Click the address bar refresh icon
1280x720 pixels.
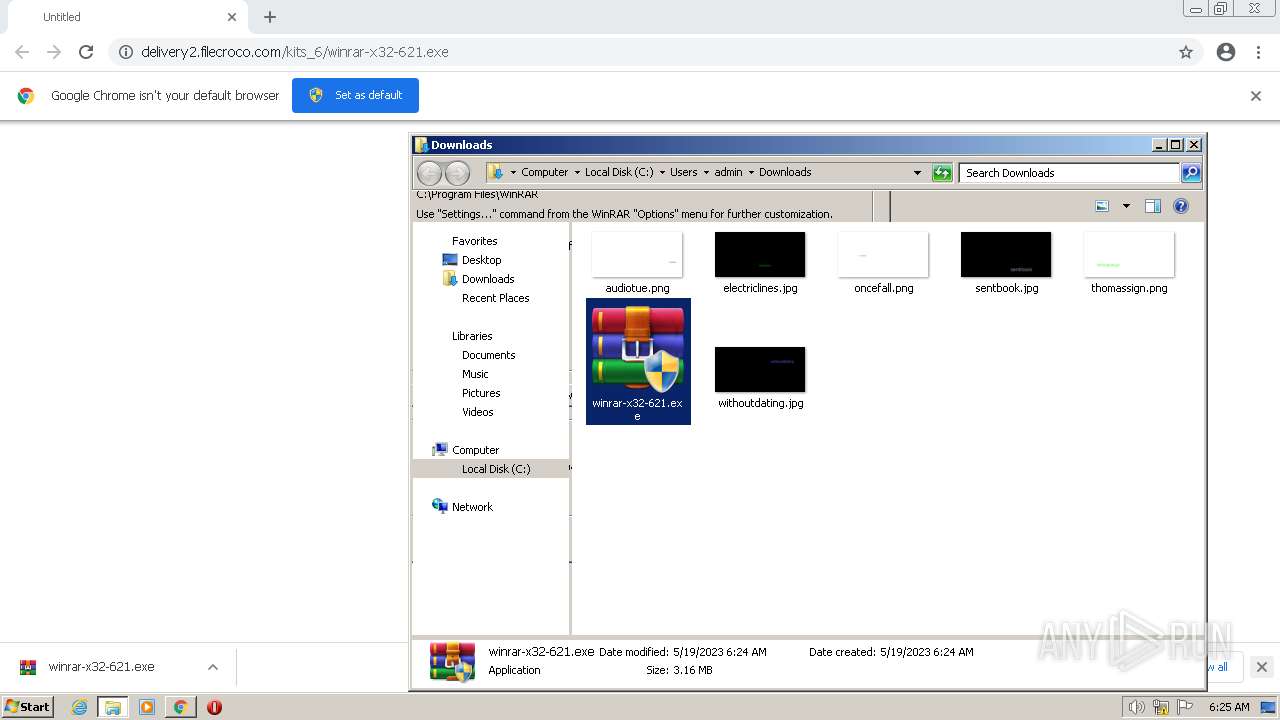(x=942, y=173)
